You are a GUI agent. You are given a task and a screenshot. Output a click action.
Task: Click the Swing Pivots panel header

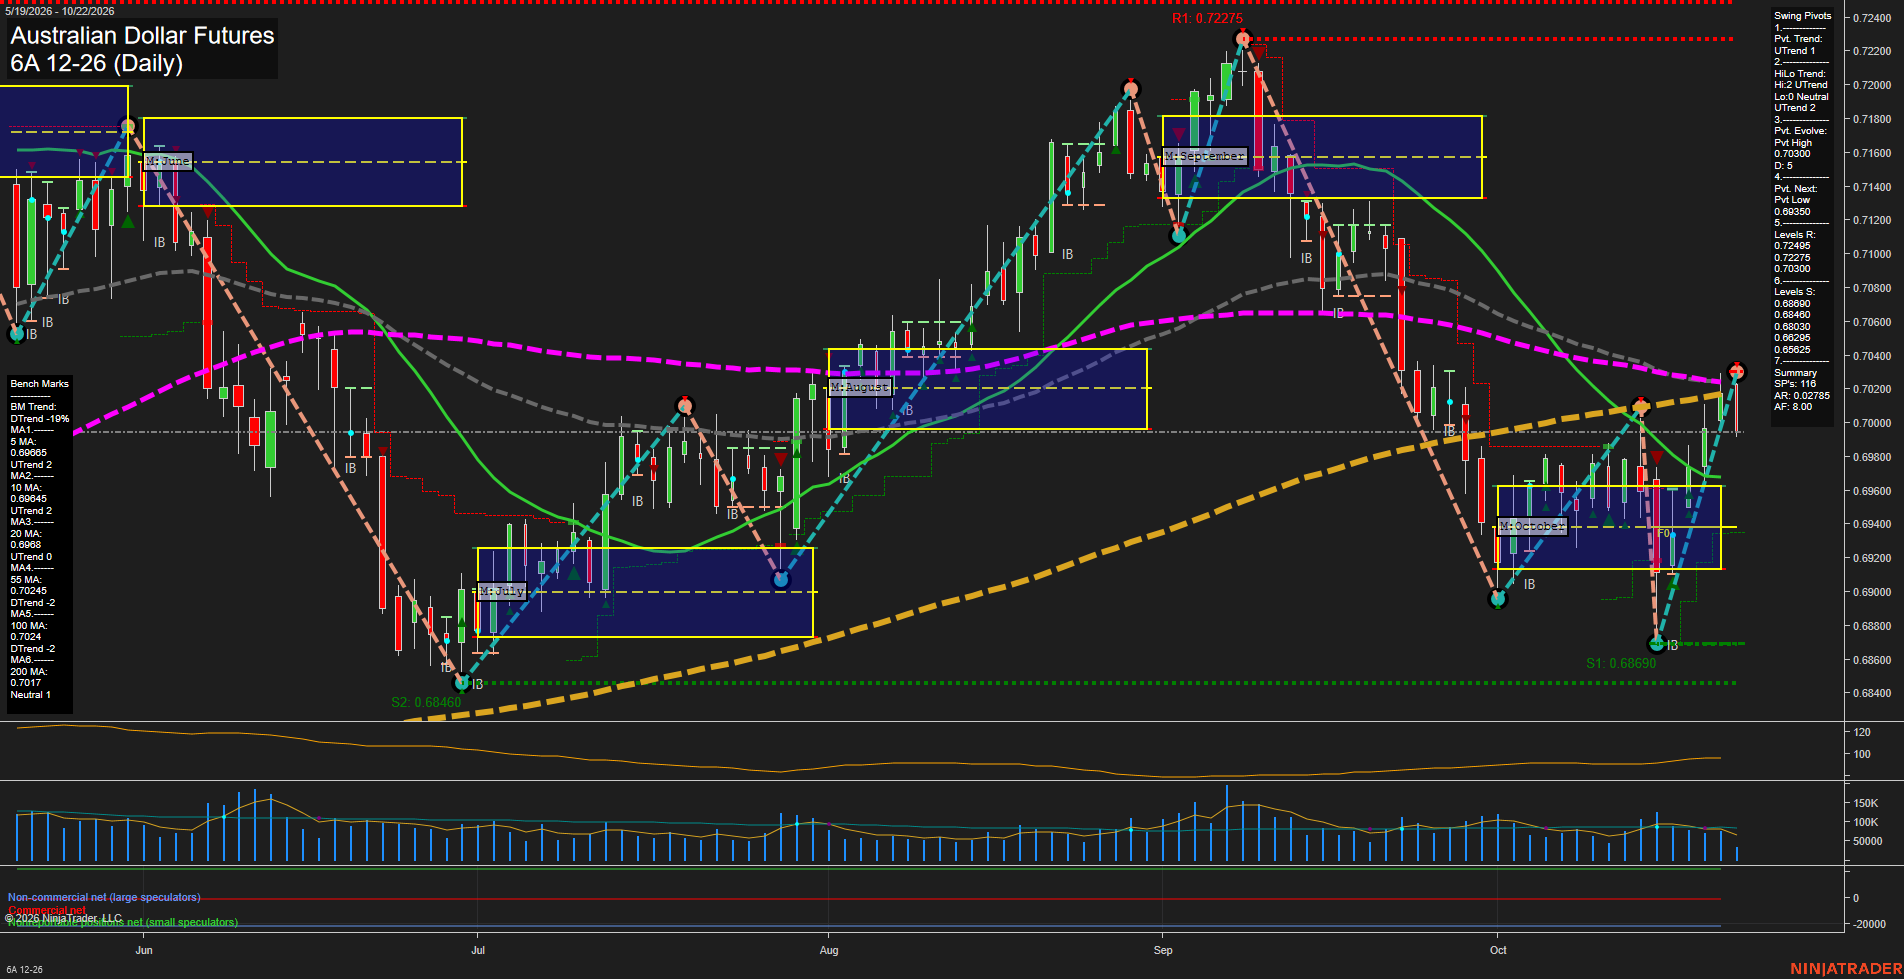coord(1803,16)
